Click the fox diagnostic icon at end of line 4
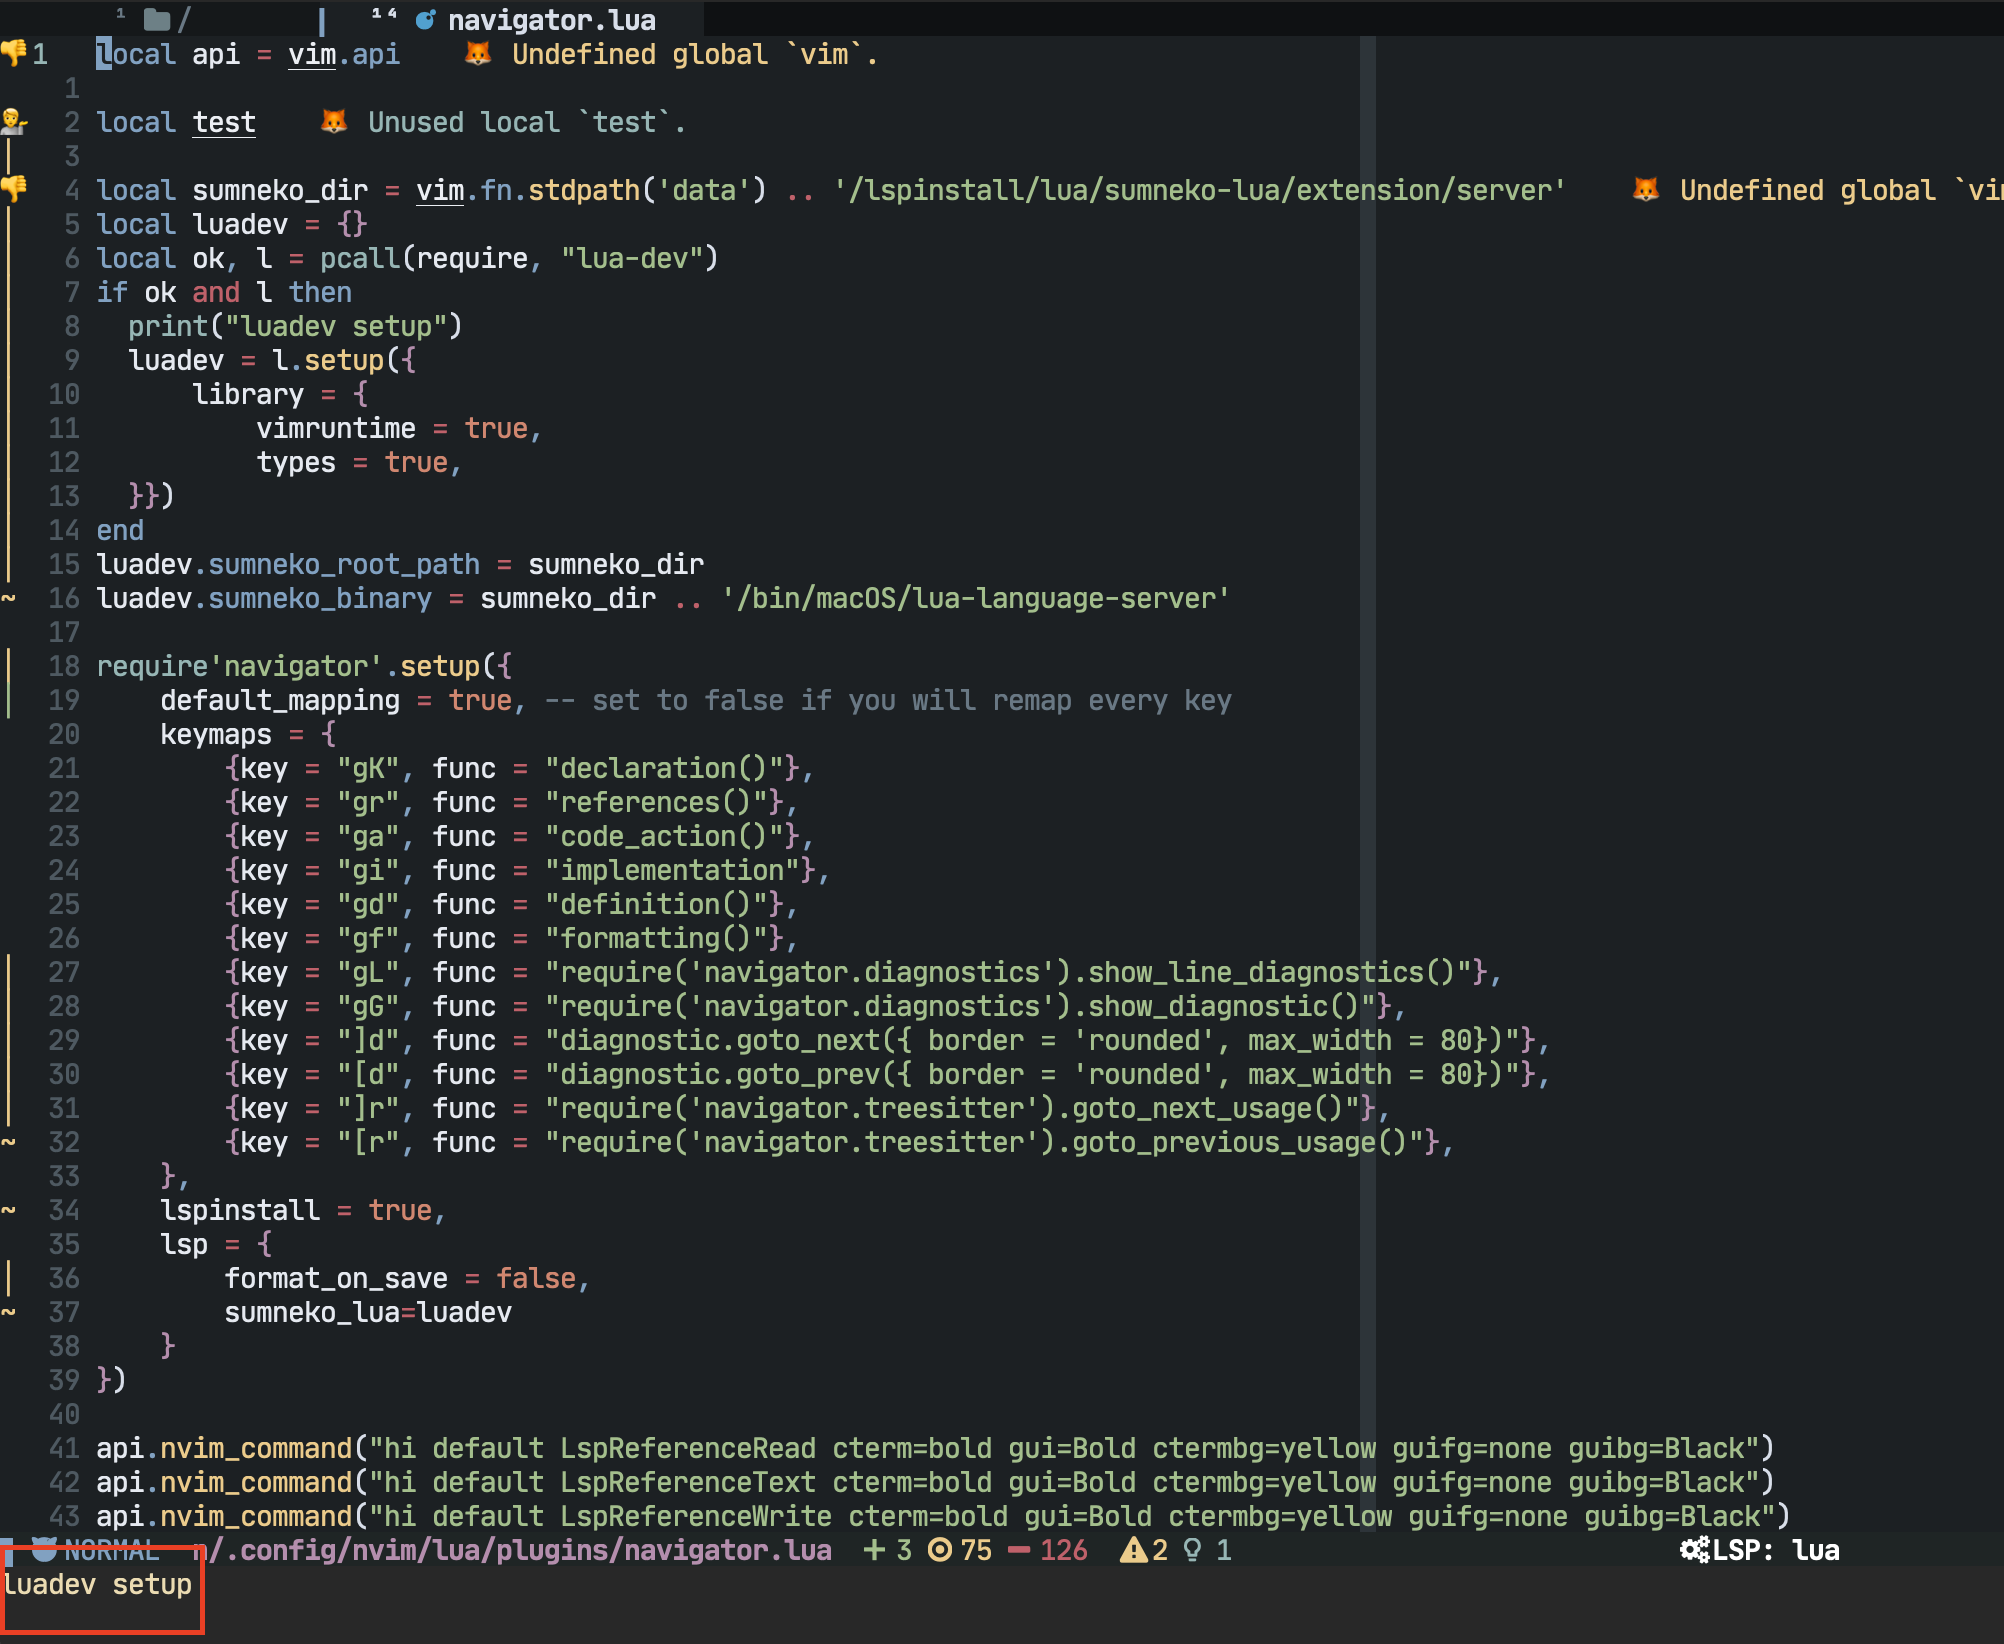Screen dimensions: 2004x1644 [x=1646, y=189]
